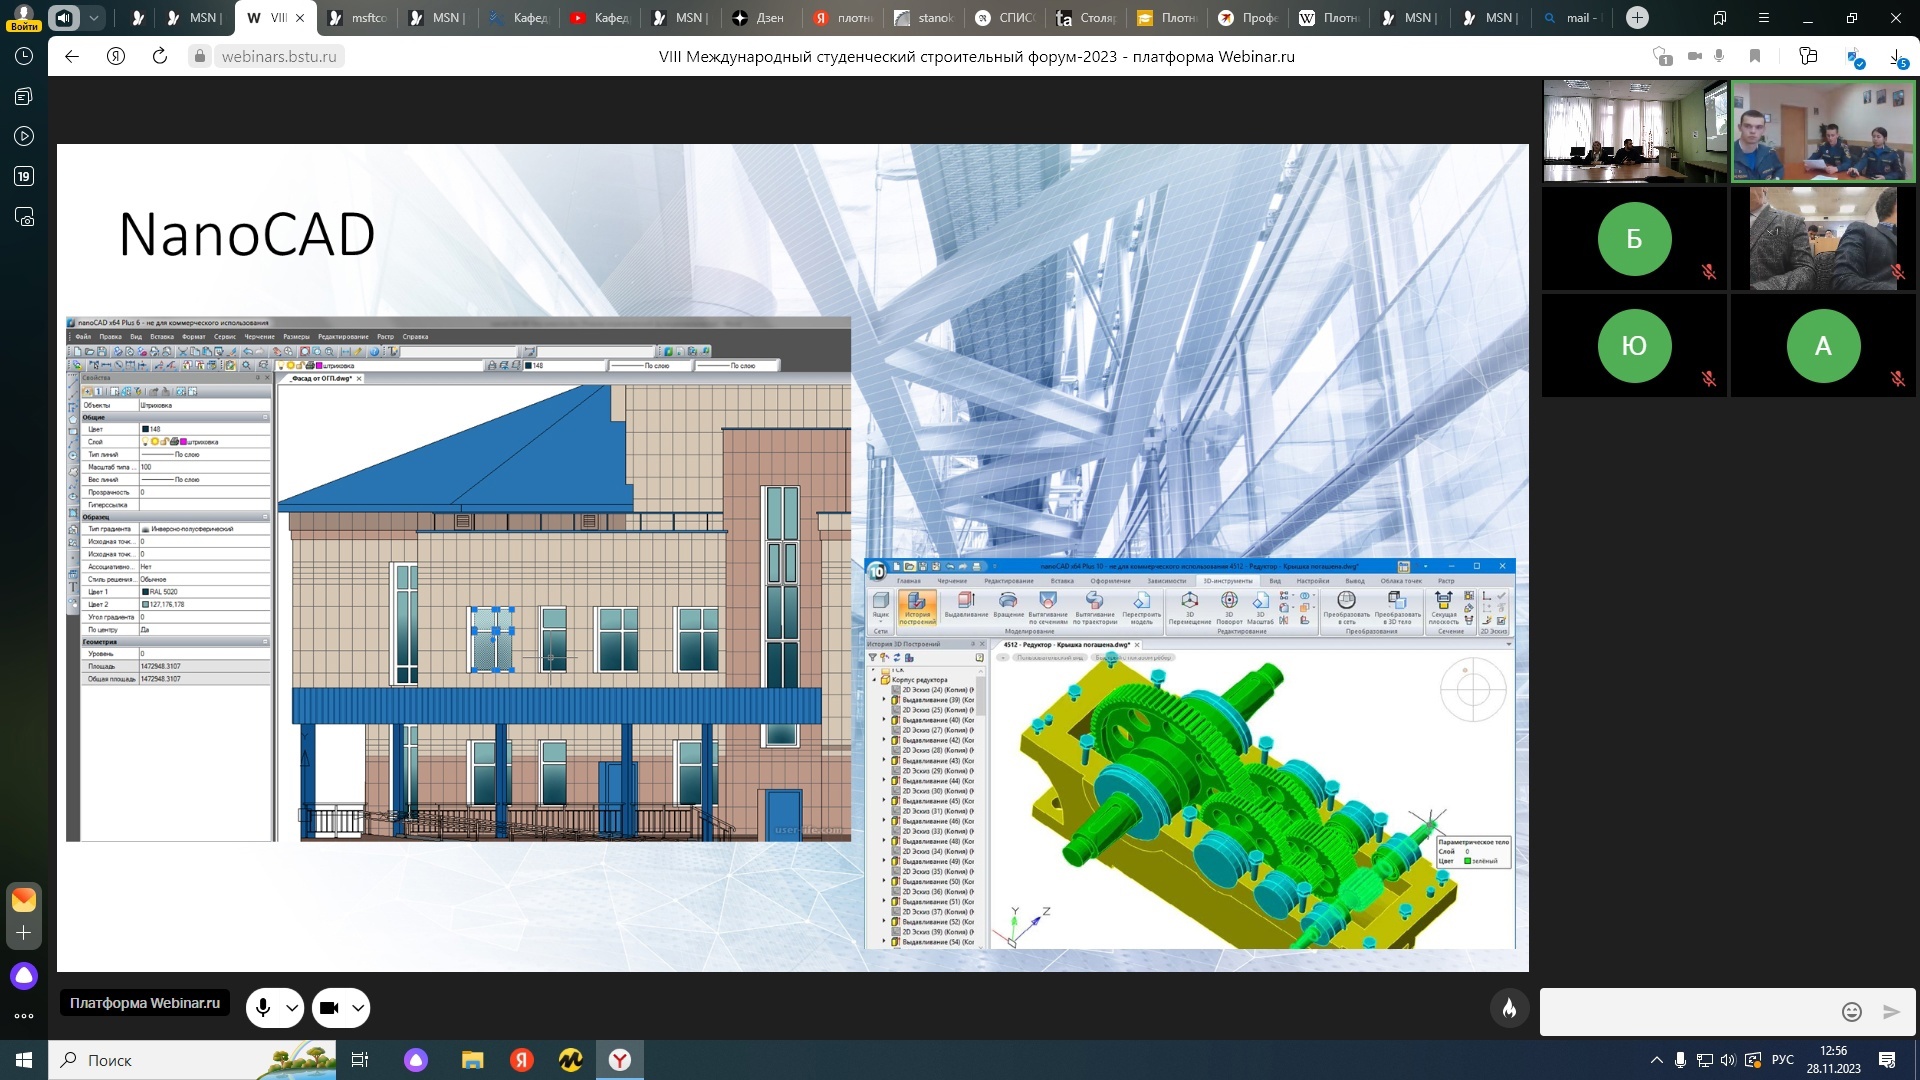Open the РУС input language switcher

1782,1060
